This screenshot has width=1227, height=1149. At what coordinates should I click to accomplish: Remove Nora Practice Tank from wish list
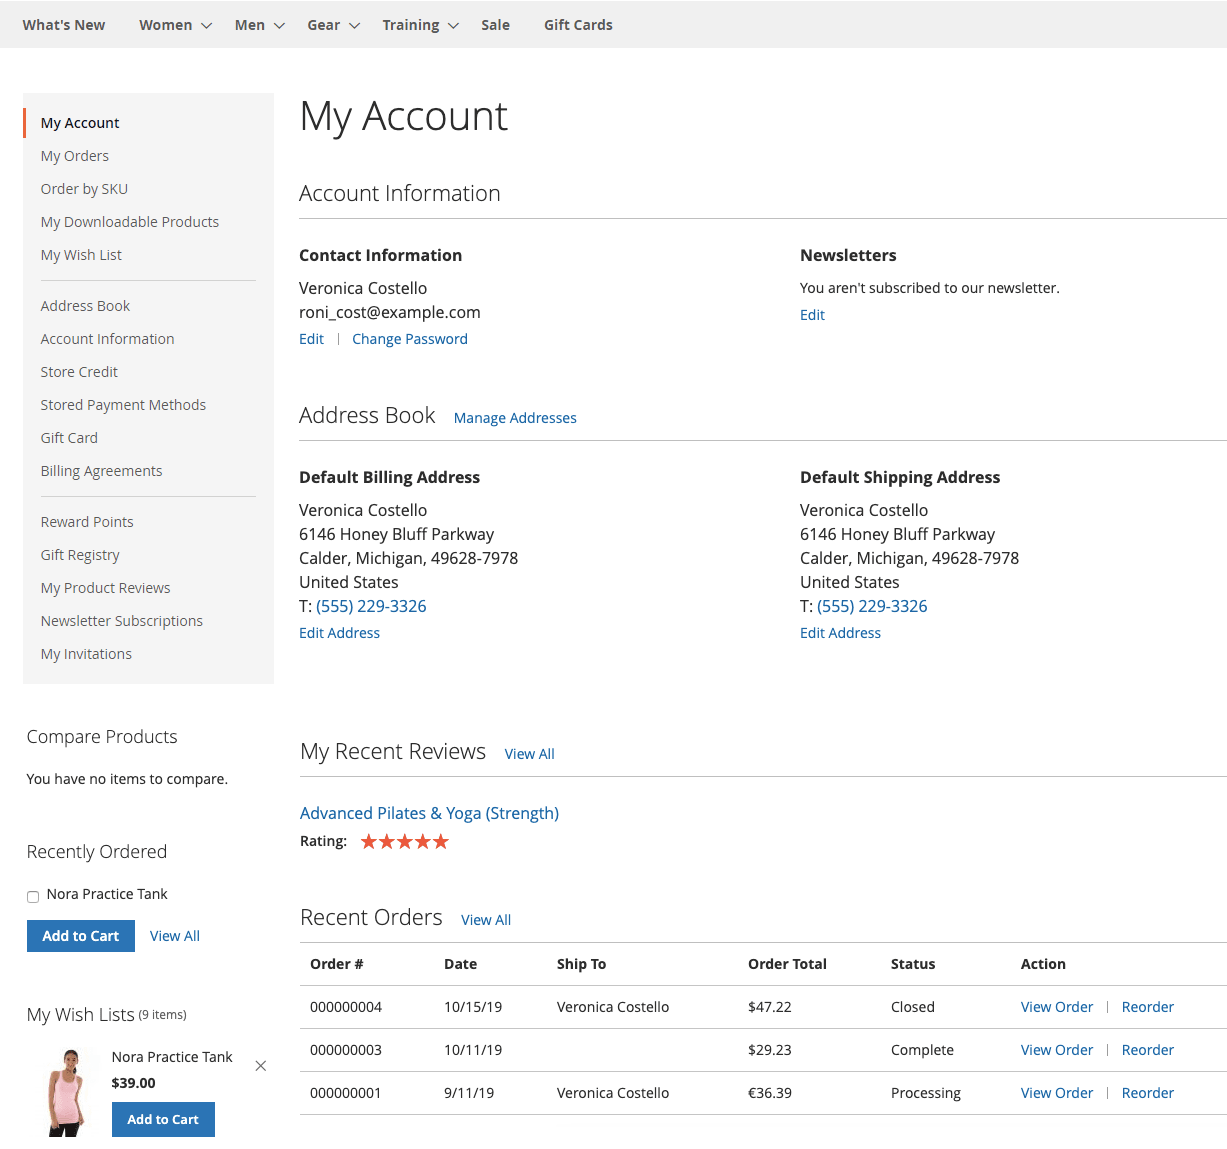click(x=261, y=1066)
